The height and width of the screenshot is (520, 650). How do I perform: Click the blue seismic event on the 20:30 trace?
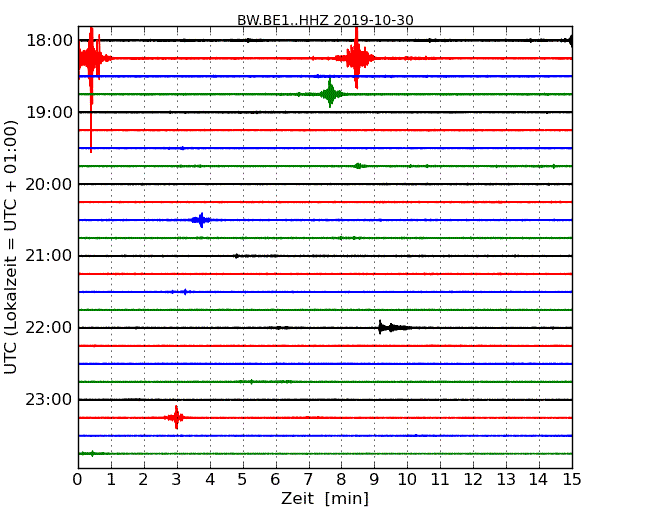pyautogui.click(x=201, y=220)
